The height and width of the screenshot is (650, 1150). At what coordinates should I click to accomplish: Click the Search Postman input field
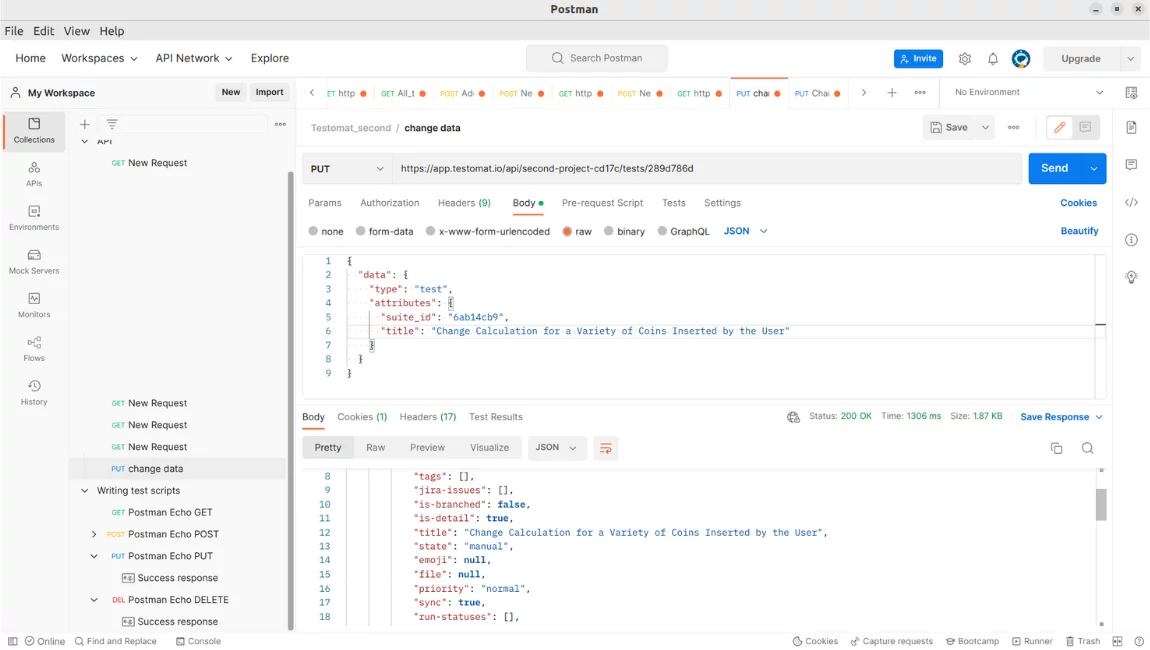(x=597, y=58)
